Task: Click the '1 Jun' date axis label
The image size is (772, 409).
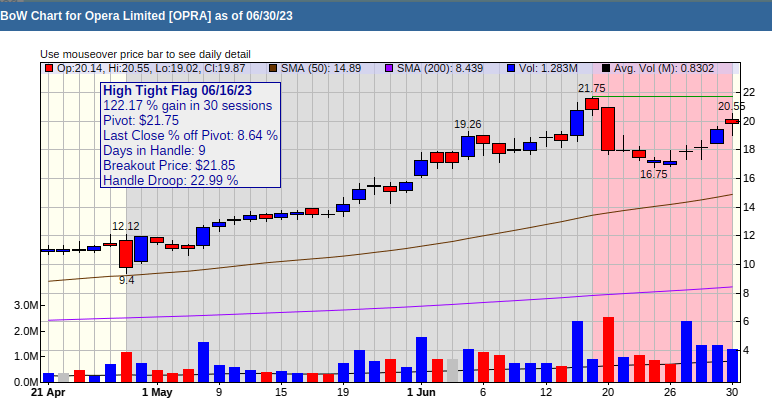Action: [x=421, y=392]
